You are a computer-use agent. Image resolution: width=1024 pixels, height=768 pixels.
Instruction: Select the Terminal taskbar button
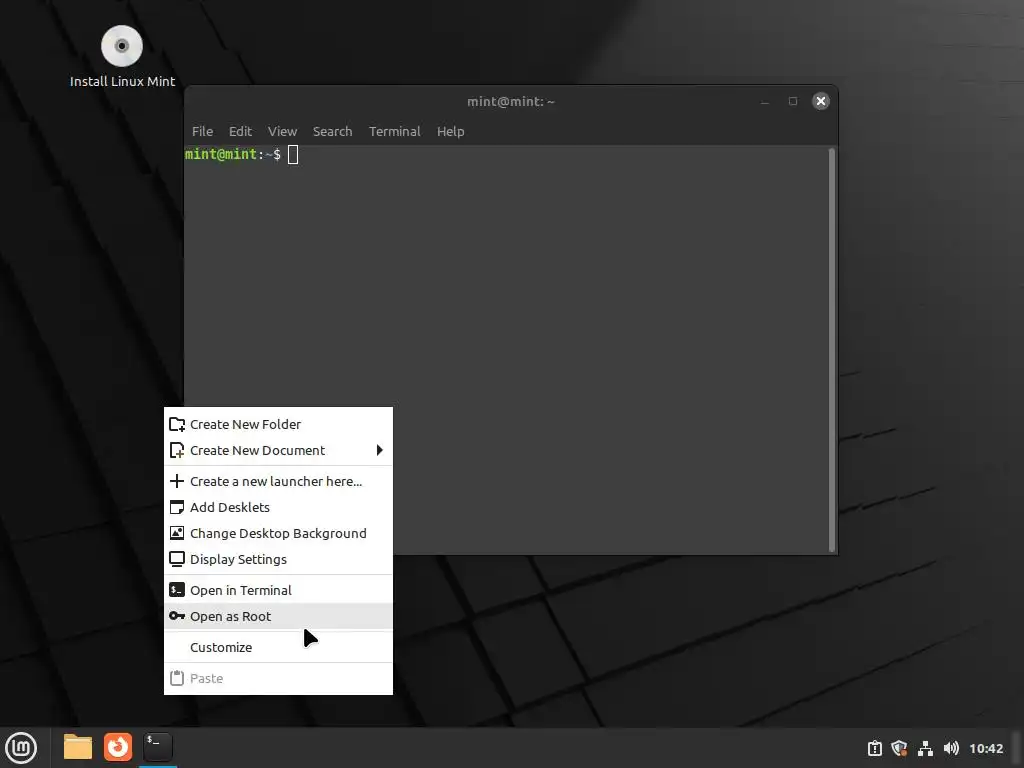click(x=158, y=747)
